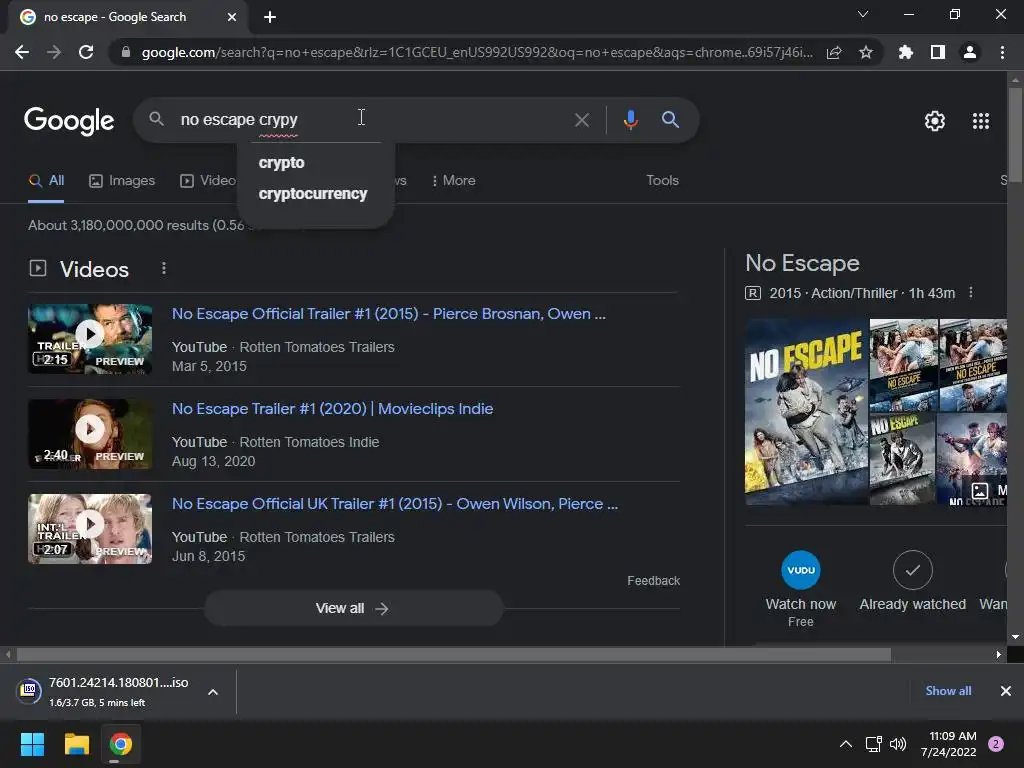
Task: Open the site security padlock info
Action: tap(126, 52)
